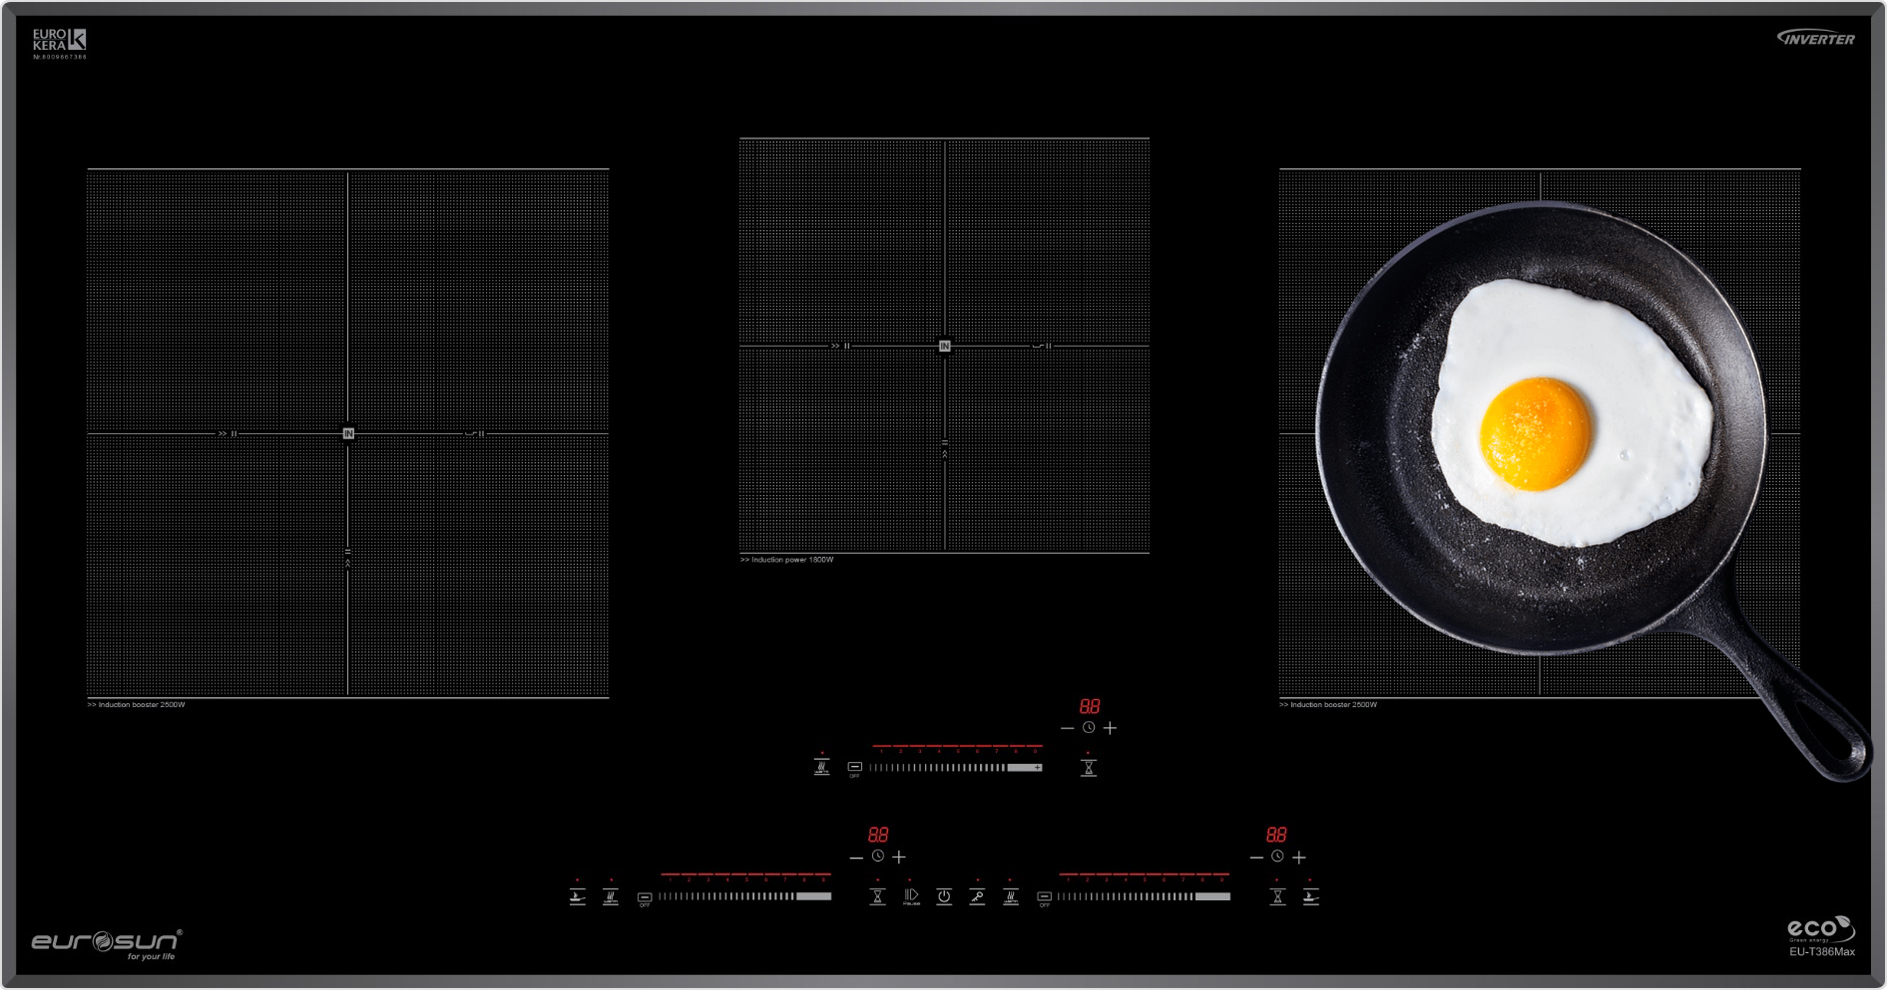Image resolution: width=1887 pixels, height=990 pixels.
Task: Tap the left zone hourglass timer icon
Action: (877, 896)
